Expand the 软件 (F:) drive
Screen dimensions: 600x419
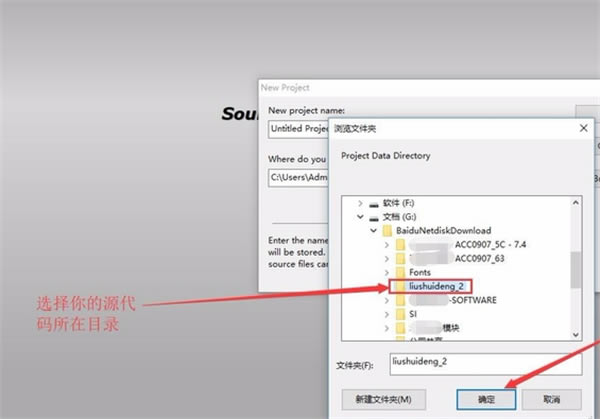pos(360,203)
